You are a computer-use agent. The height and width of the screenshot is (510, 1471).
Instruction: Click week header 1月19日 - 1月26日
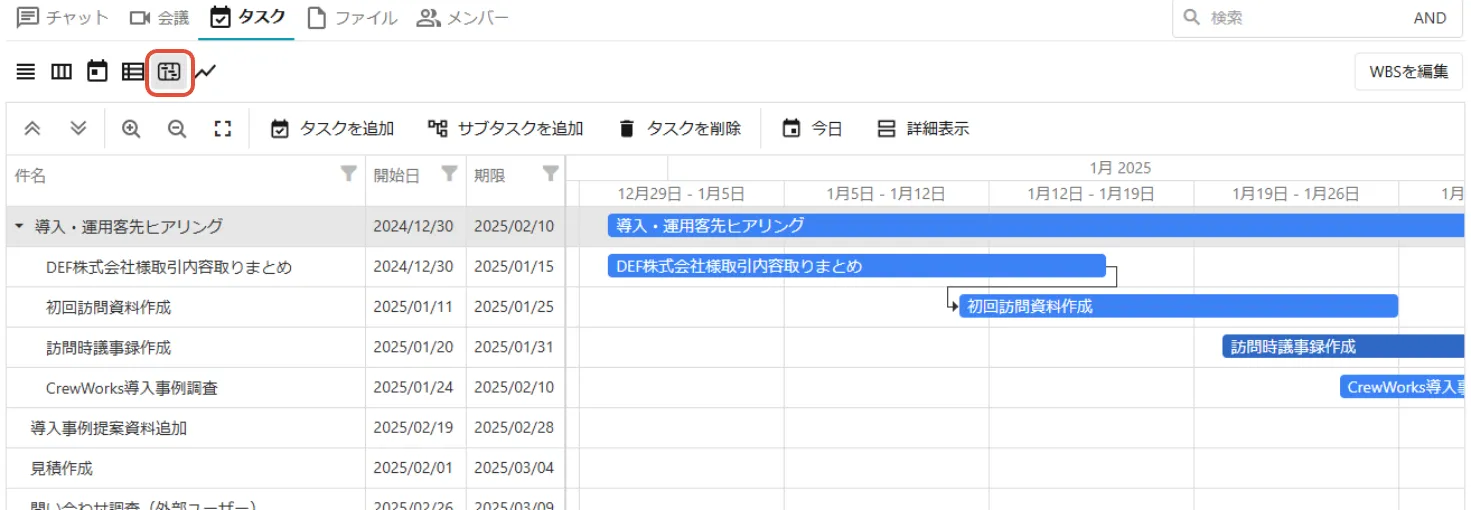click(1296, 193)
